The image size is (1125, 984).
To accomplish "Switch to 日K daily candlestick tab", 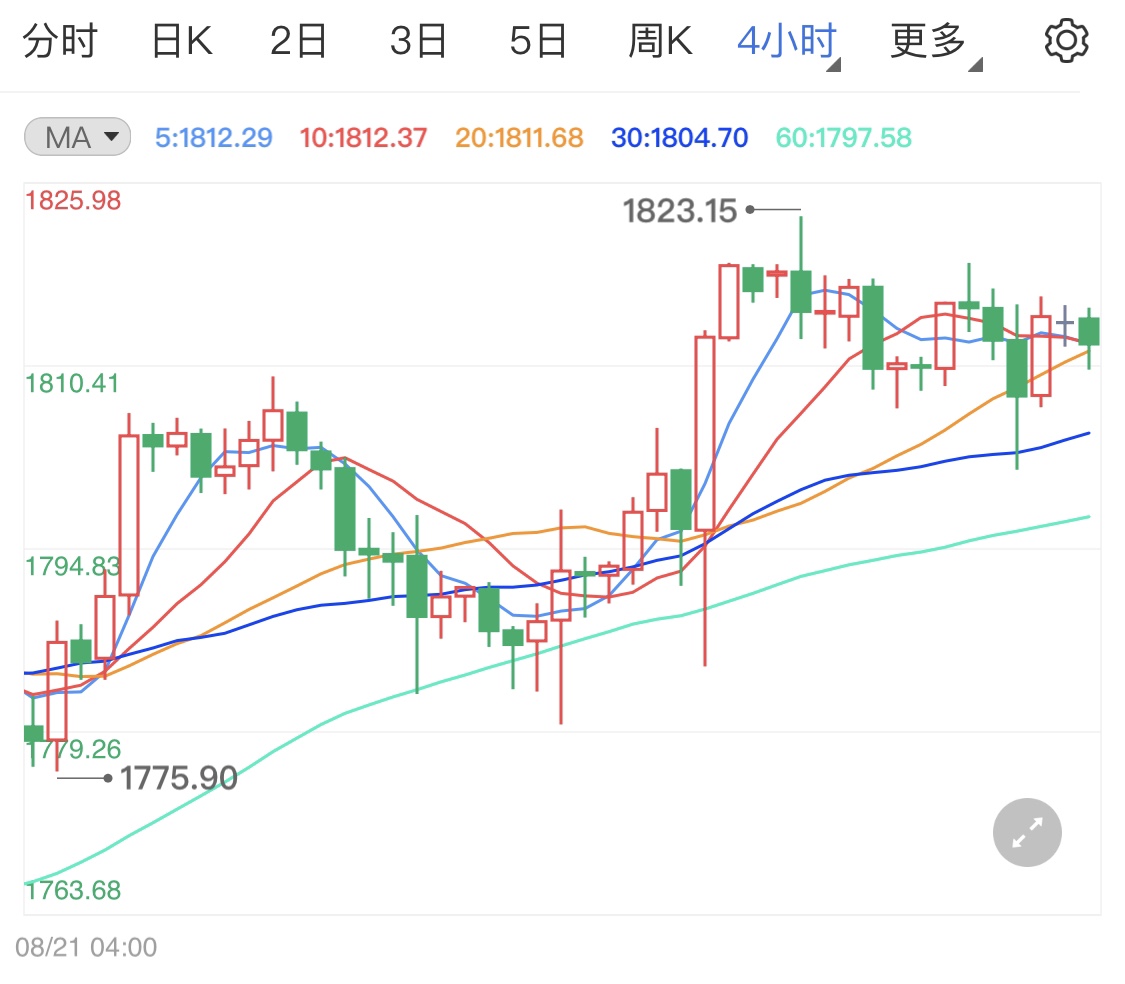I will (x=182, y=41).
